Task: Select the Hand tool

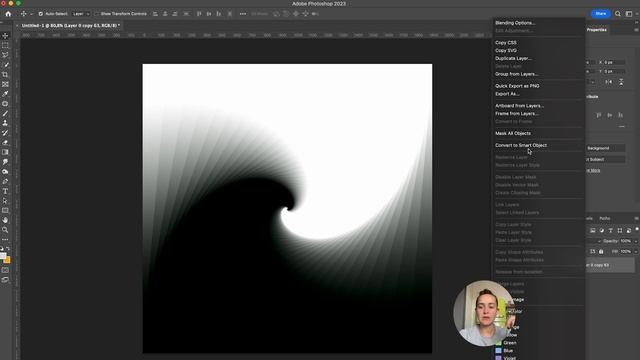Action: (5, 220)
